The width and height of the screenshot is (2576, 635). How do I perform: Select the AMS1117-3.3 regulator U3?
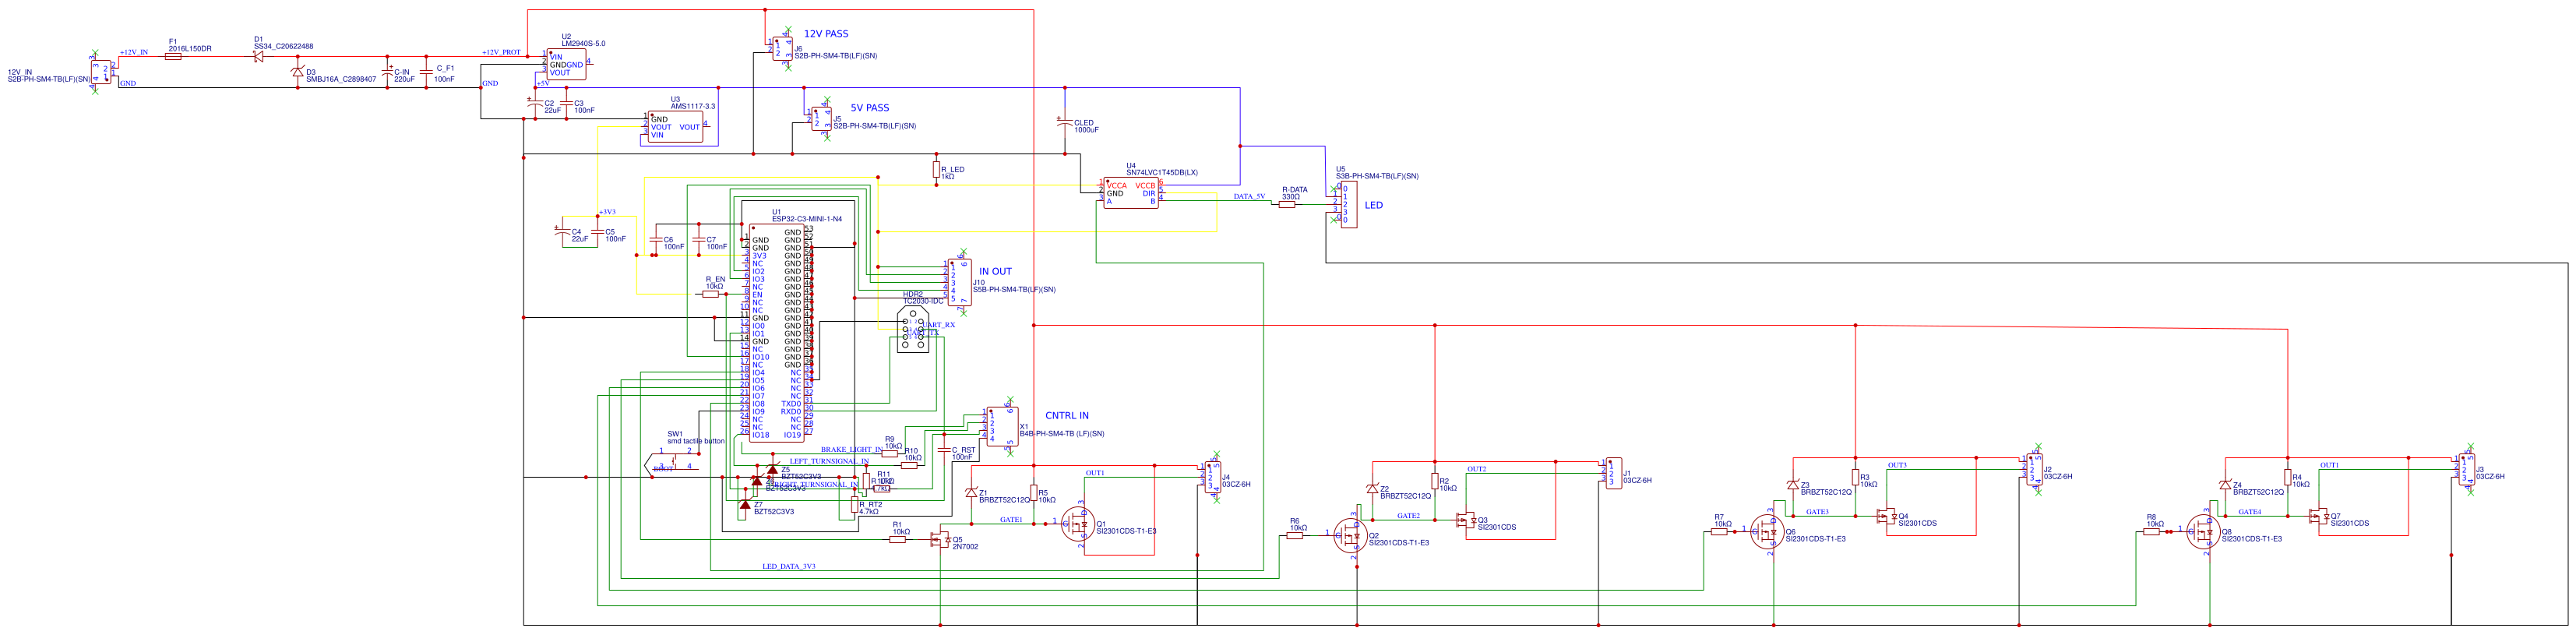pos(676,127)
